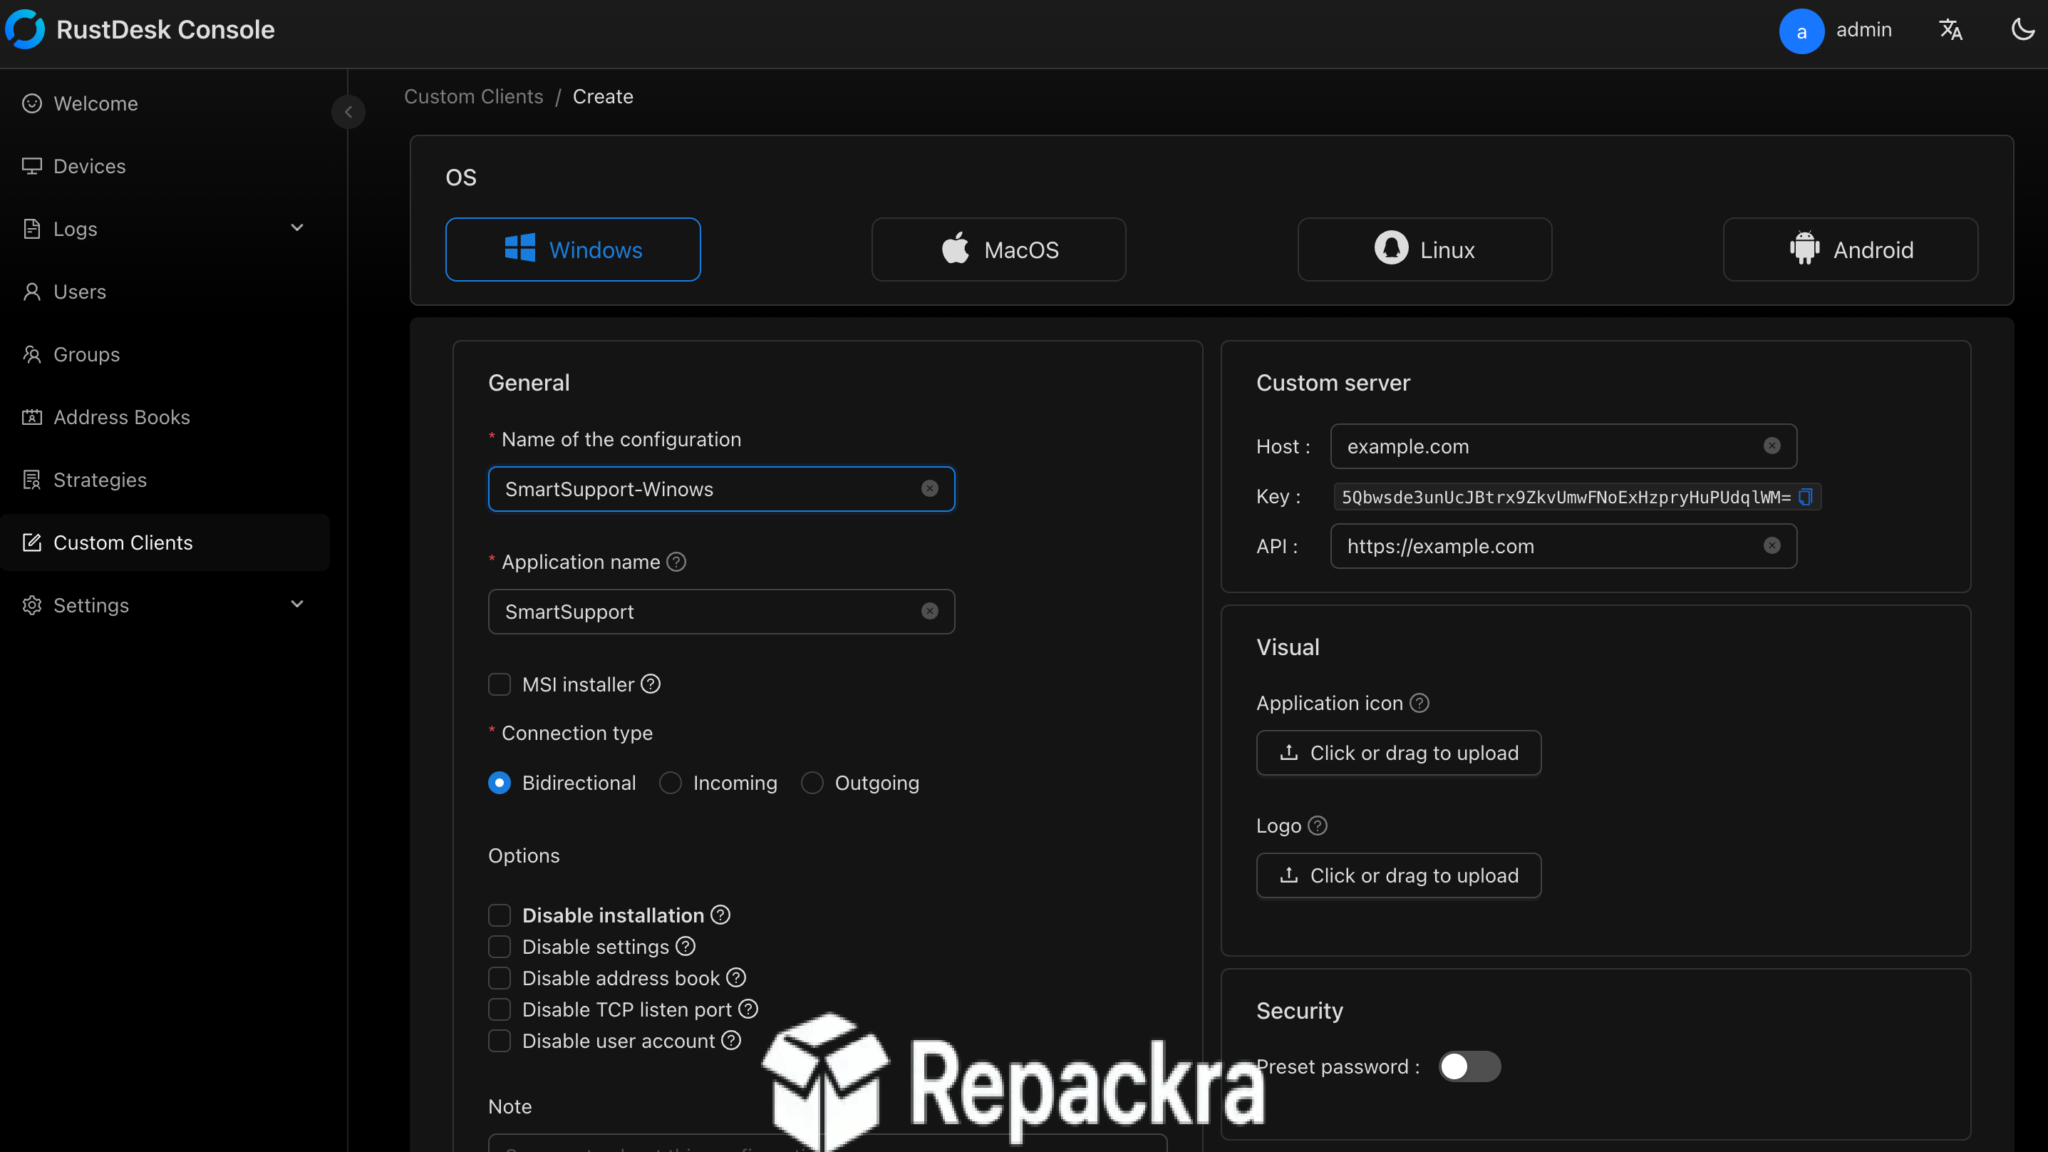Upload an Application icon file
Screen dimensions: 2048x1152
[1398, 753]
